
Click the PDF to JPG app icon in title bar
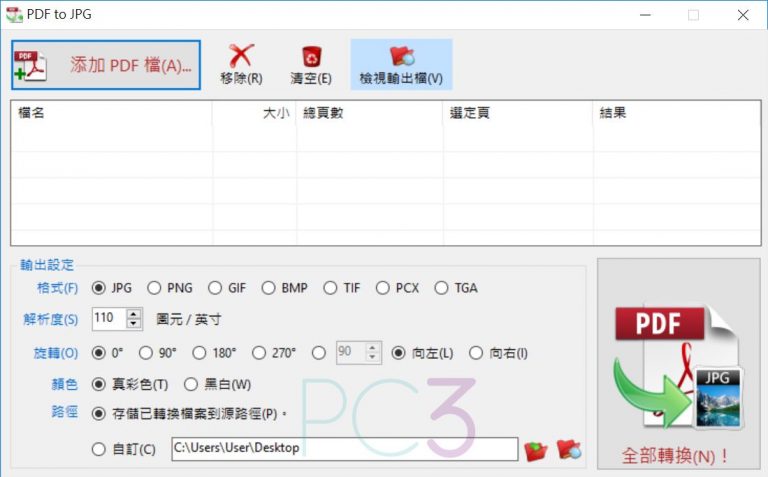(14, 15)
